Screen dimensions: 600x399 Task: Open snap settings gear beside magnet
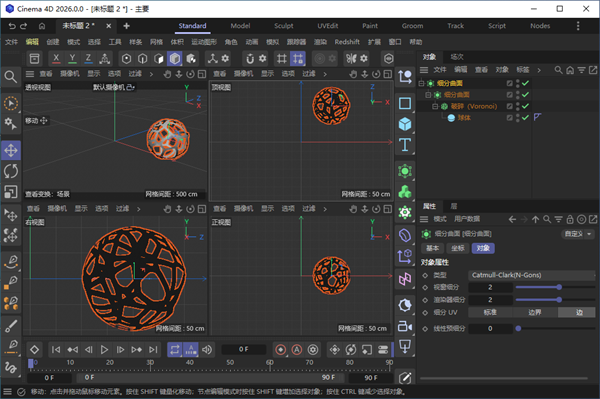[x=262, y=59]
